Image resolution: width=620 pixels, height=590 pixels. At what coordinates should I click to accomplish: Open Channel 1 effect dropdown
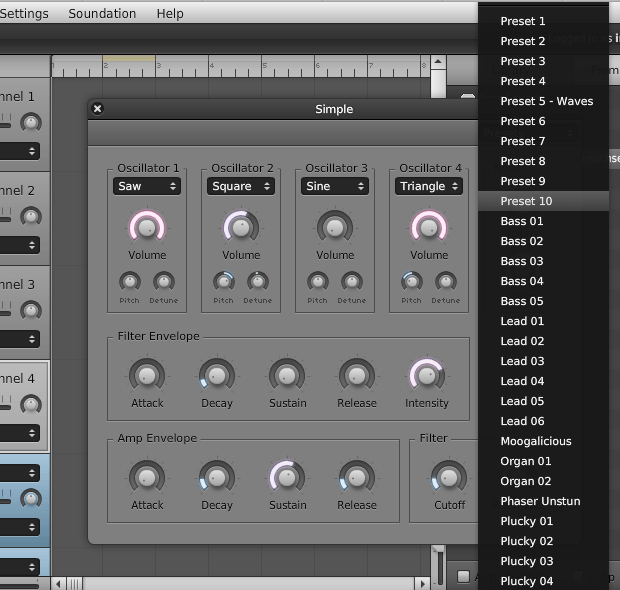[x=20, y=151]
